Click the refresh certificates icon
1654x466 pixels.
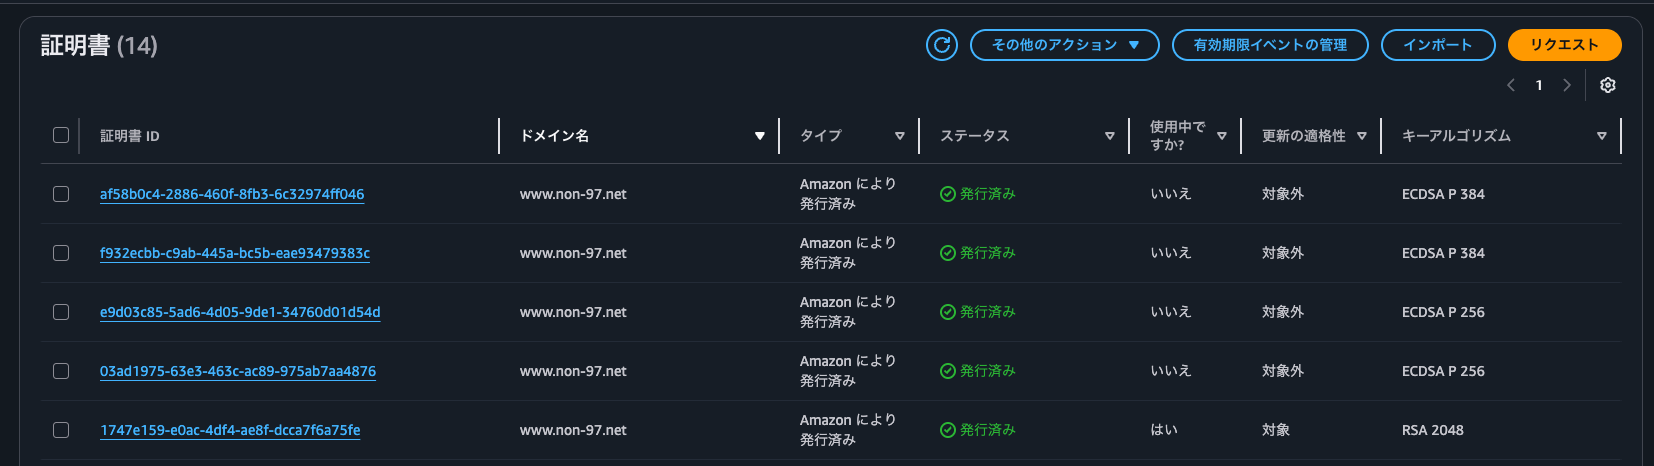(941, 45)
